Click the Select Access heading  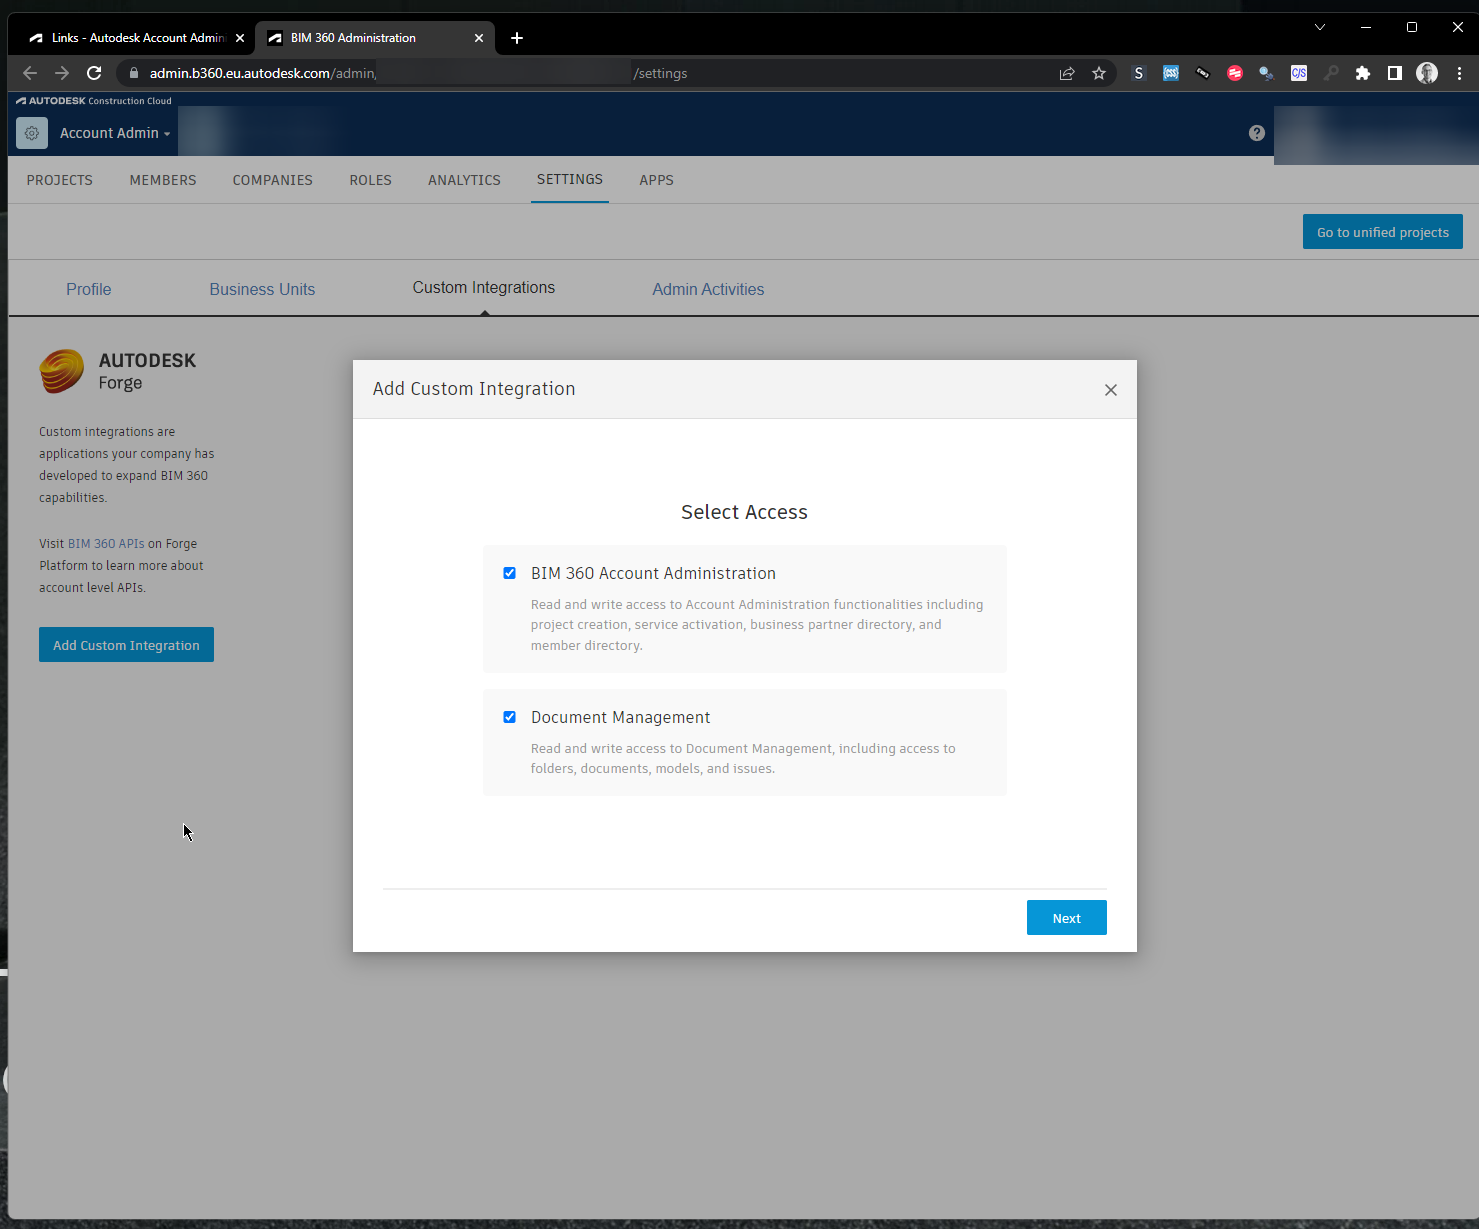click(x=744, y=512)
